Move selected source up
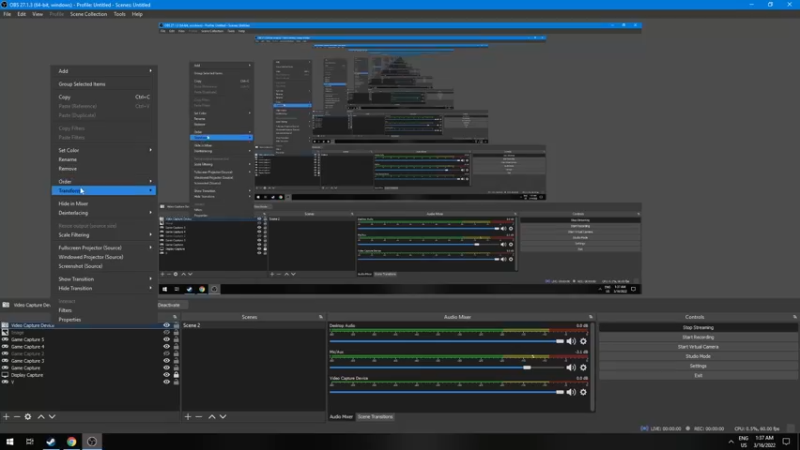800x450 pixels. pos(41,417)
